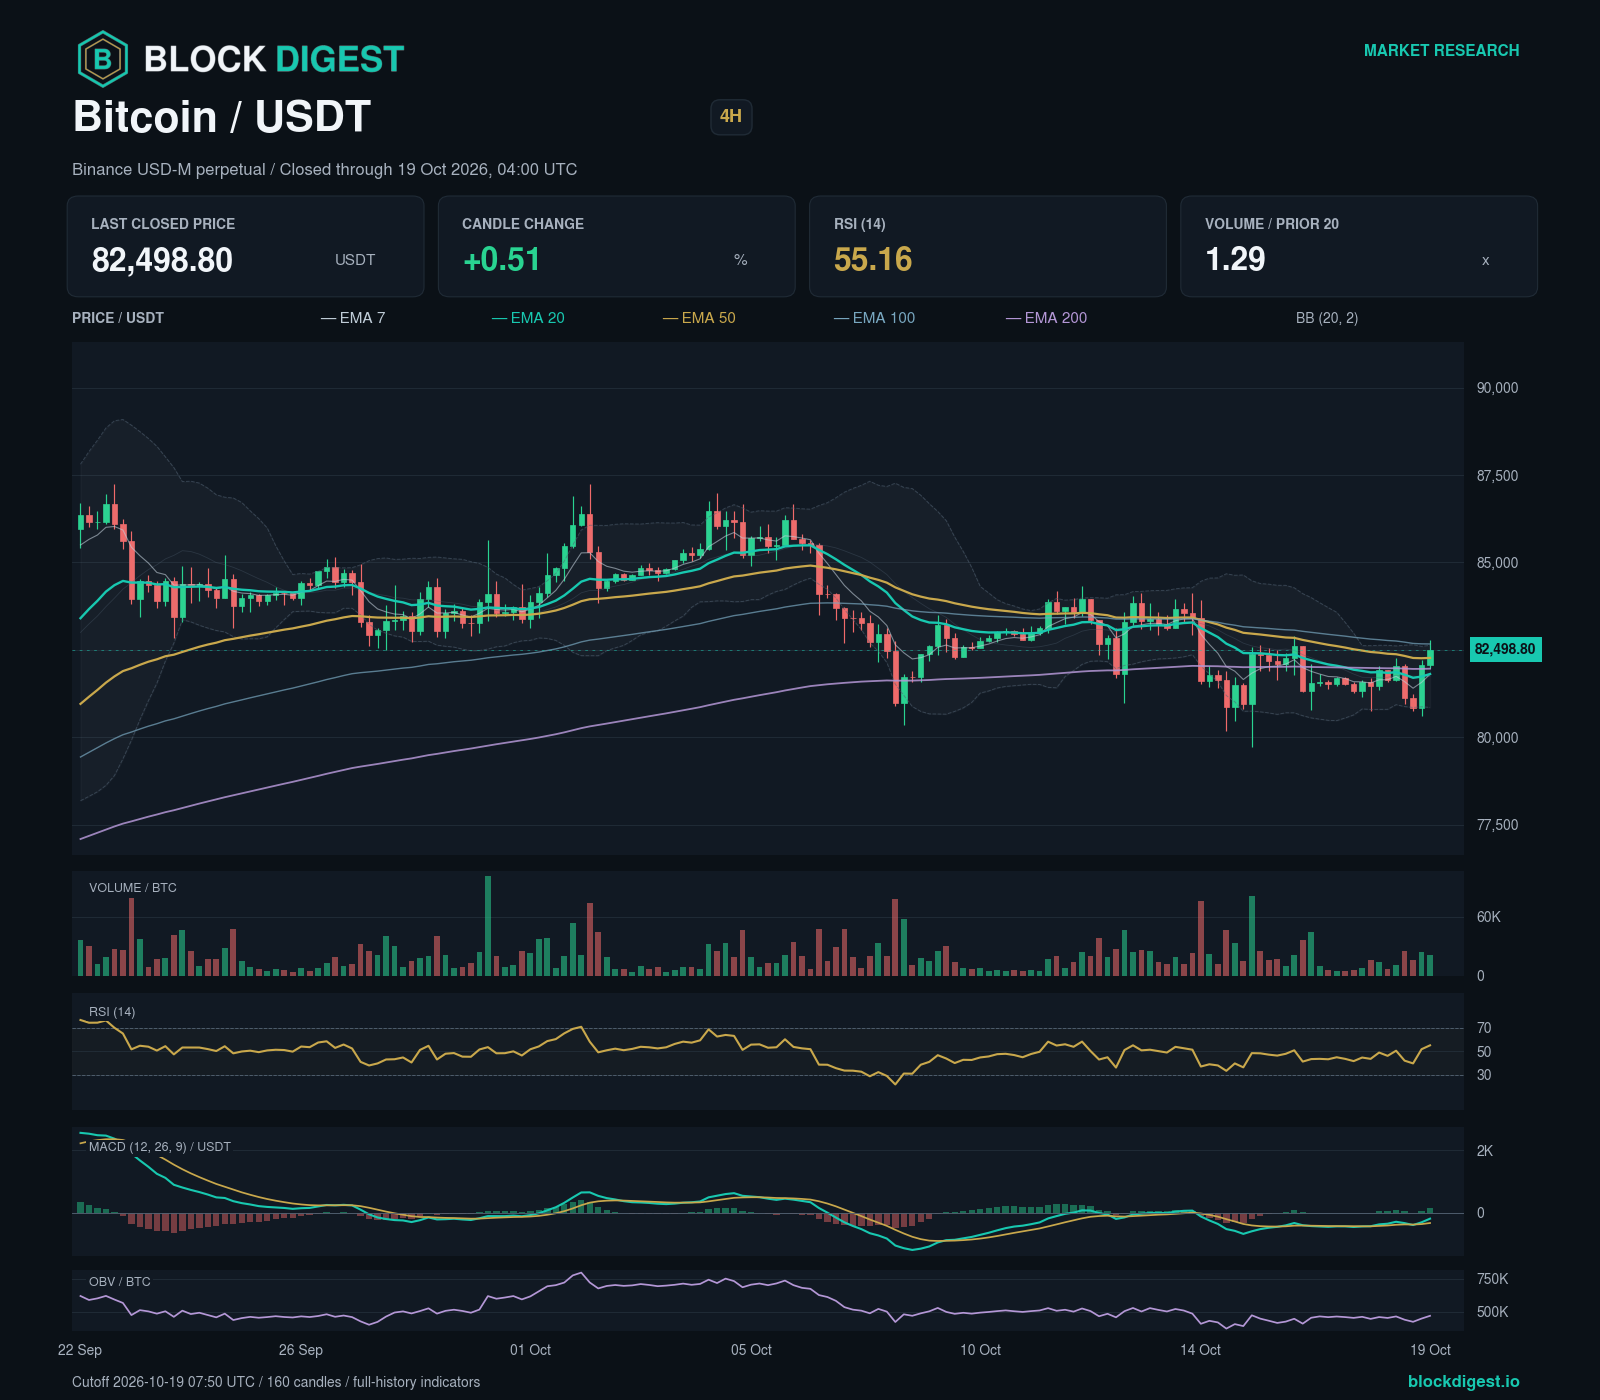Toggle the EMA 50 legend entry
The width and height of the screenshot is (1600, 1400).
pyautogui.click(x=699, y=318)
